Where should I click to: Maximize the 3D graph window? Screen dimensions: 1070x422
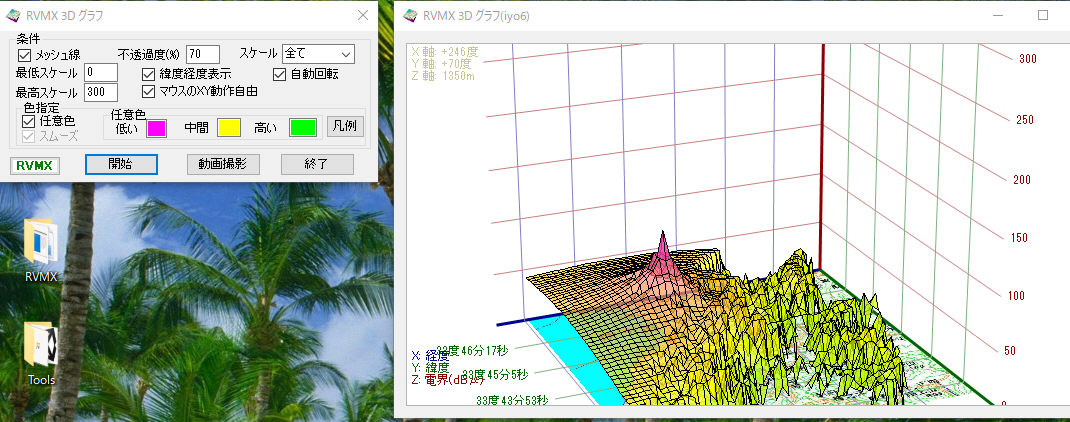click(x=1043, y=16)
